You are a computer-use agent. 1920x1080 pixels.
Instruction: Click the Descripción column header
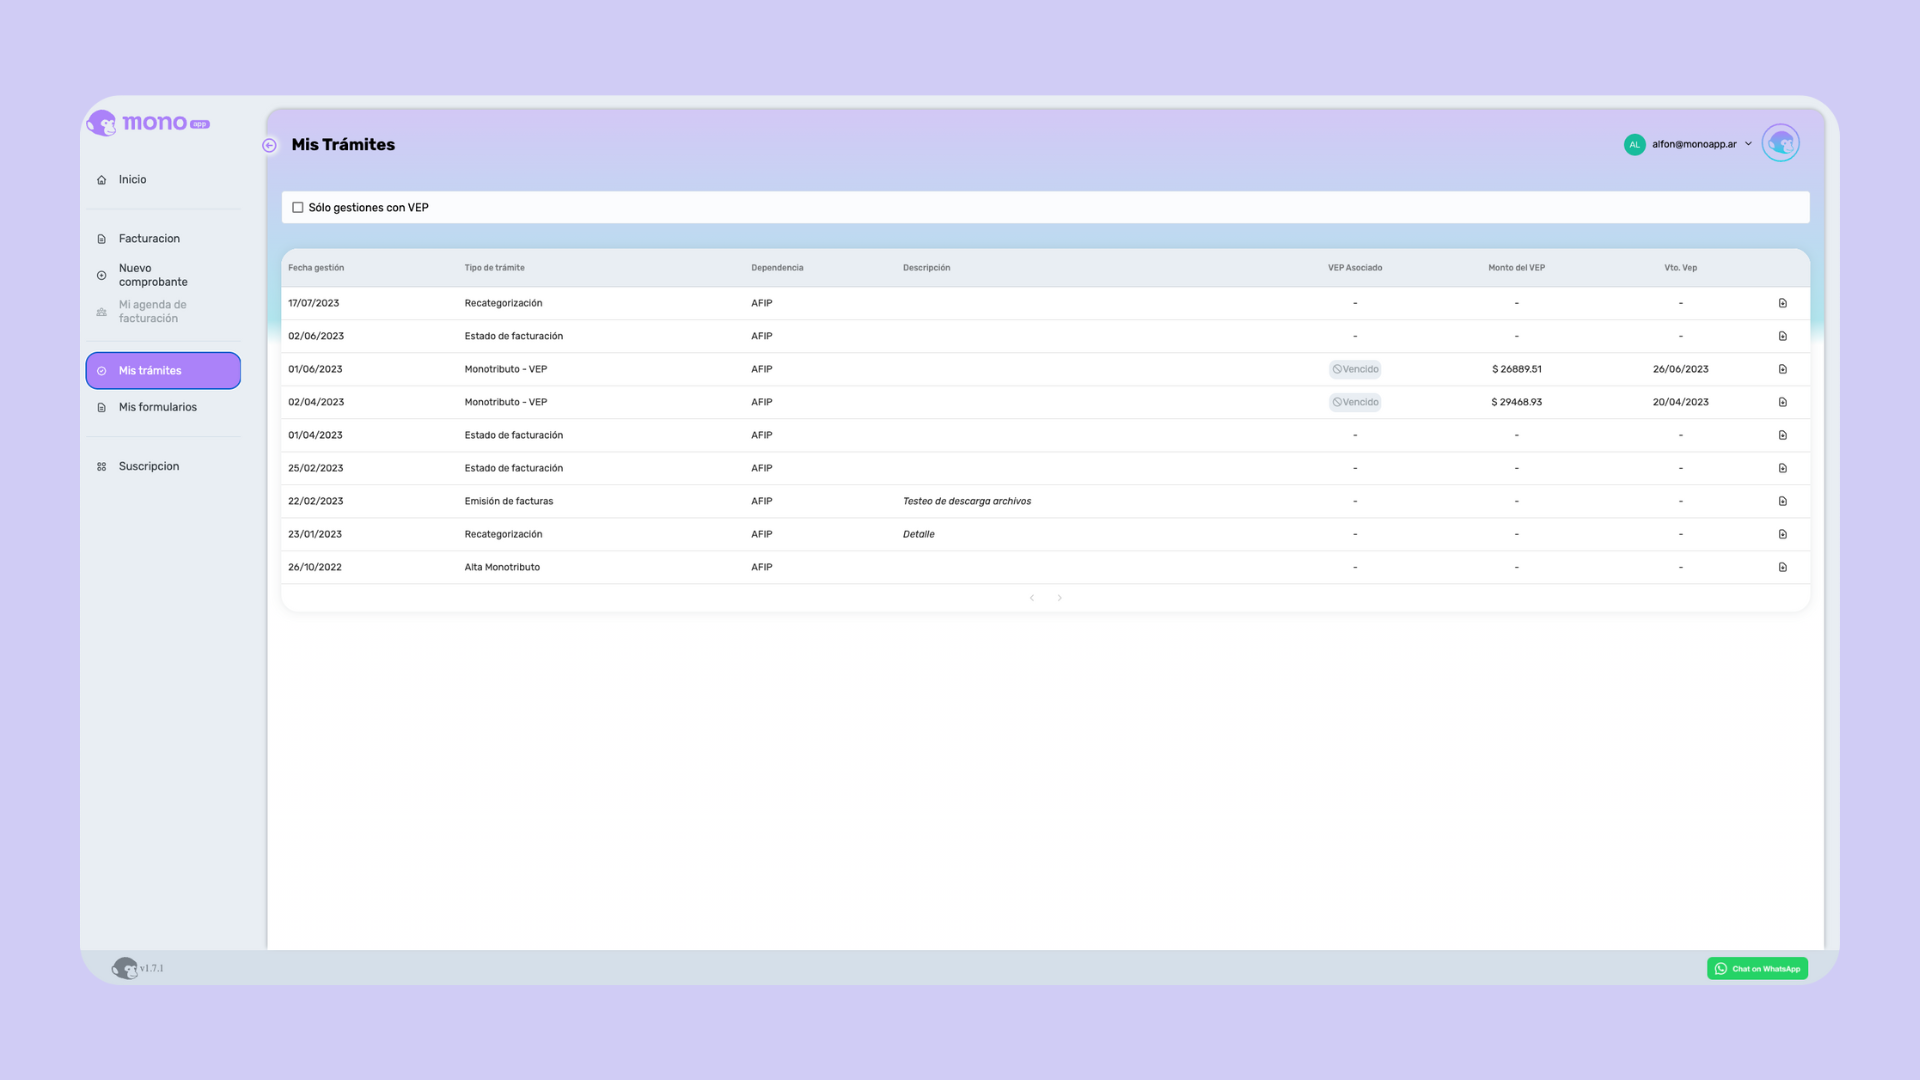[x=926, y=268]
